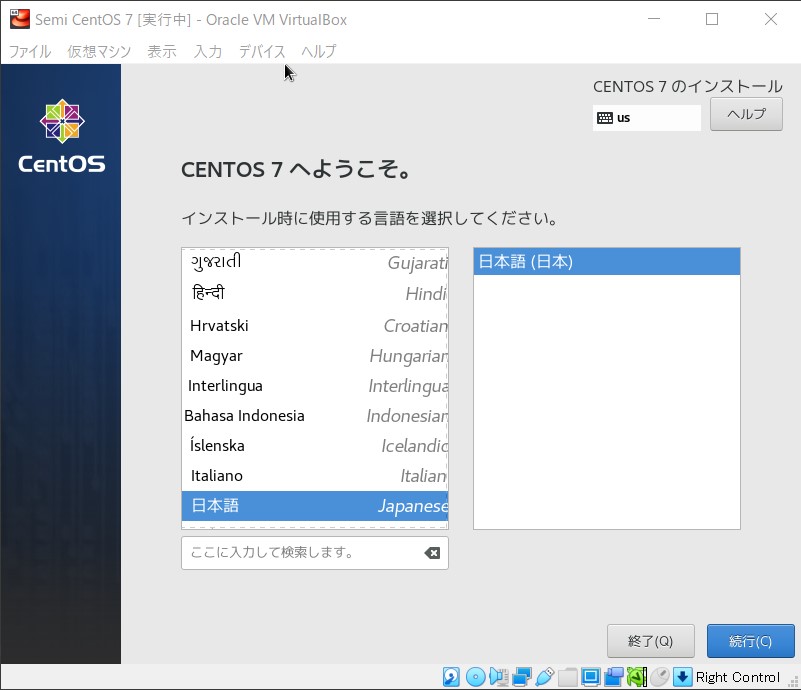Screen dimensions: 801x690
Task: Select Íslenska (Icelandic) language
Action: pos(315,446)
